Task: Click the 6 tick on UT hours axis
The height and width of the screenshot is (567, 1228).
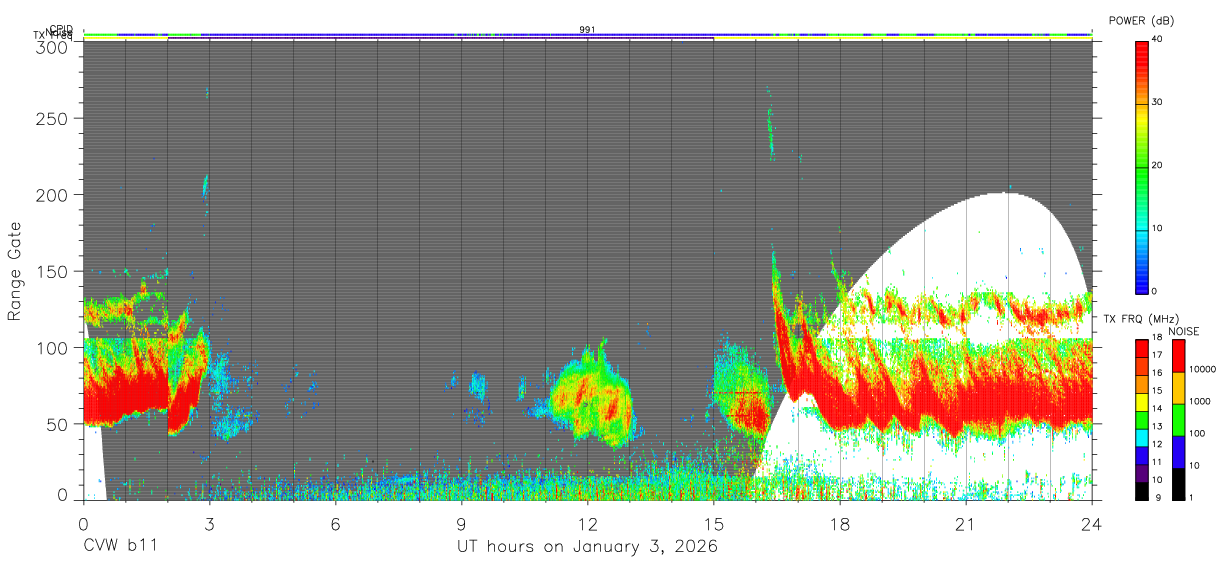Action: tap(335, 524)
